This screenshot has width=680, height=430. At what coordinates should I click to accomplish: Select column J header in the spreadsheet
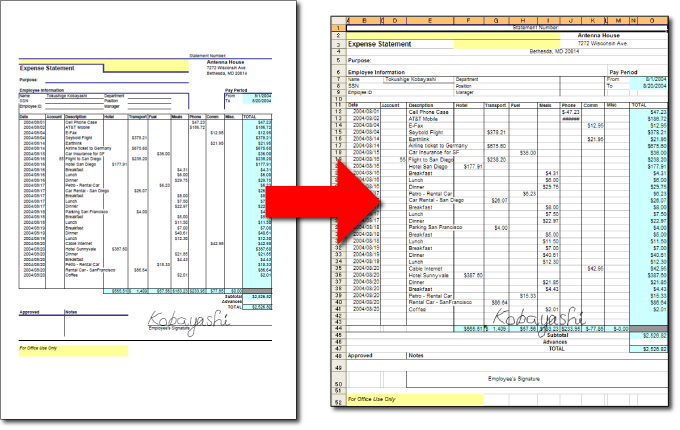click(571, 20)
